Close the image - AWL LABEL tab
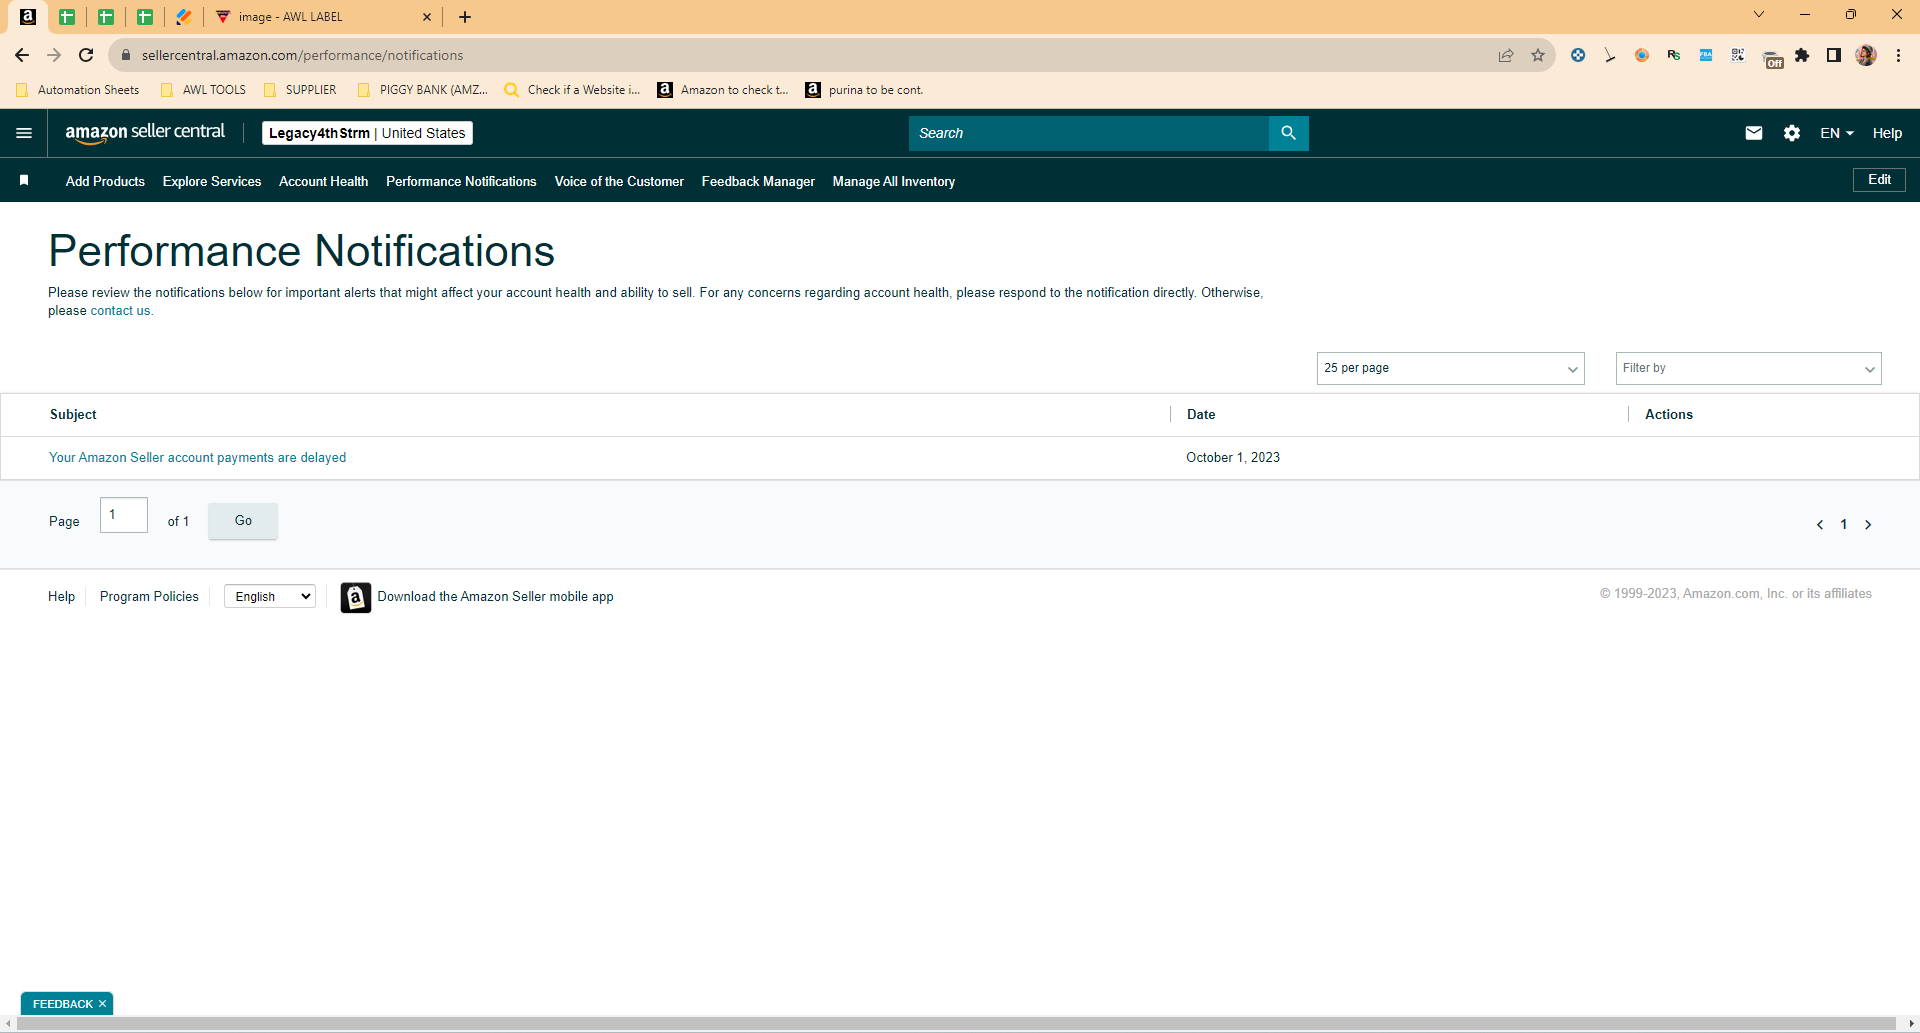 point(427,17)
